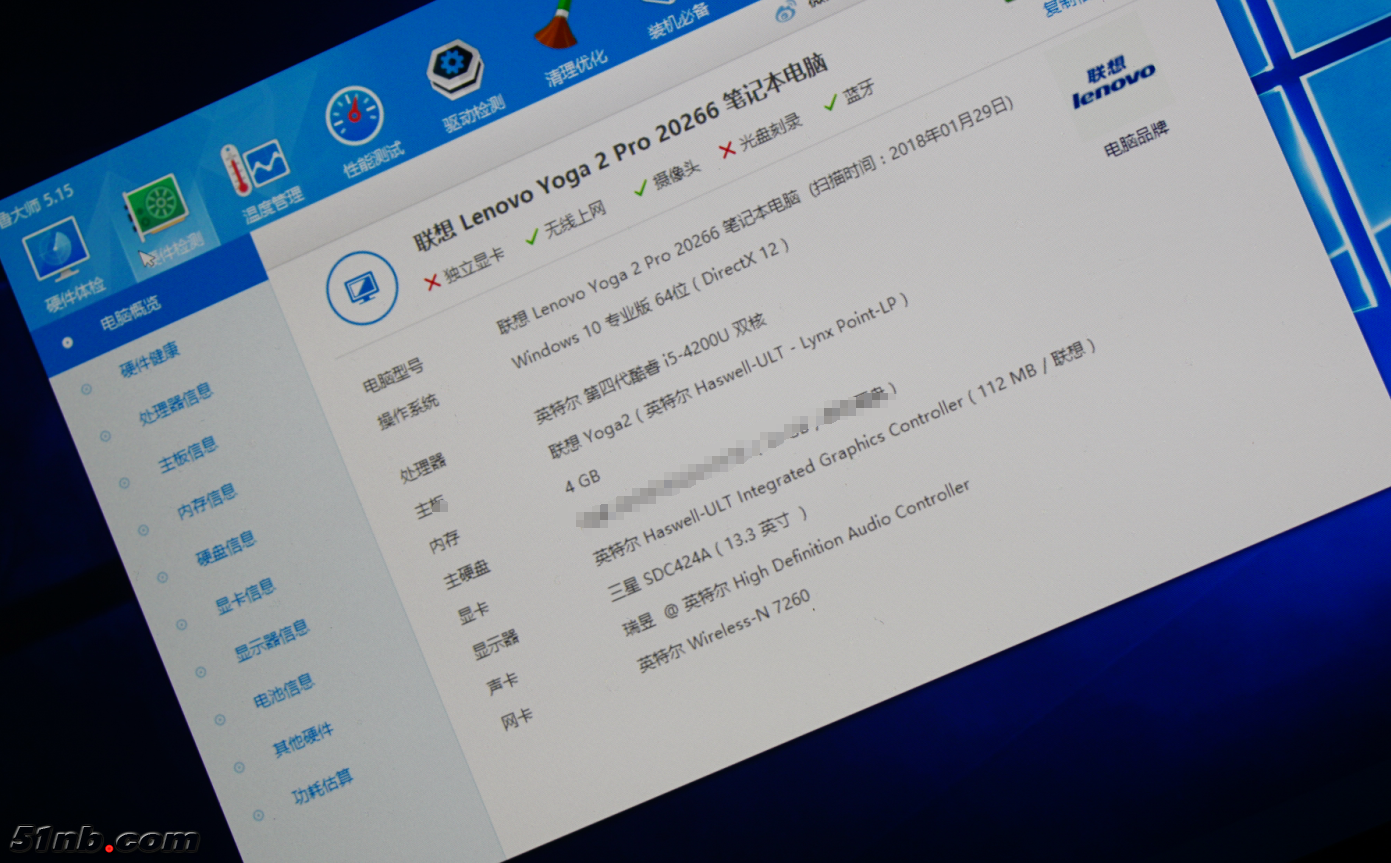
Task: Open 主板信息 in the sidebar
Action: point(188,456)
